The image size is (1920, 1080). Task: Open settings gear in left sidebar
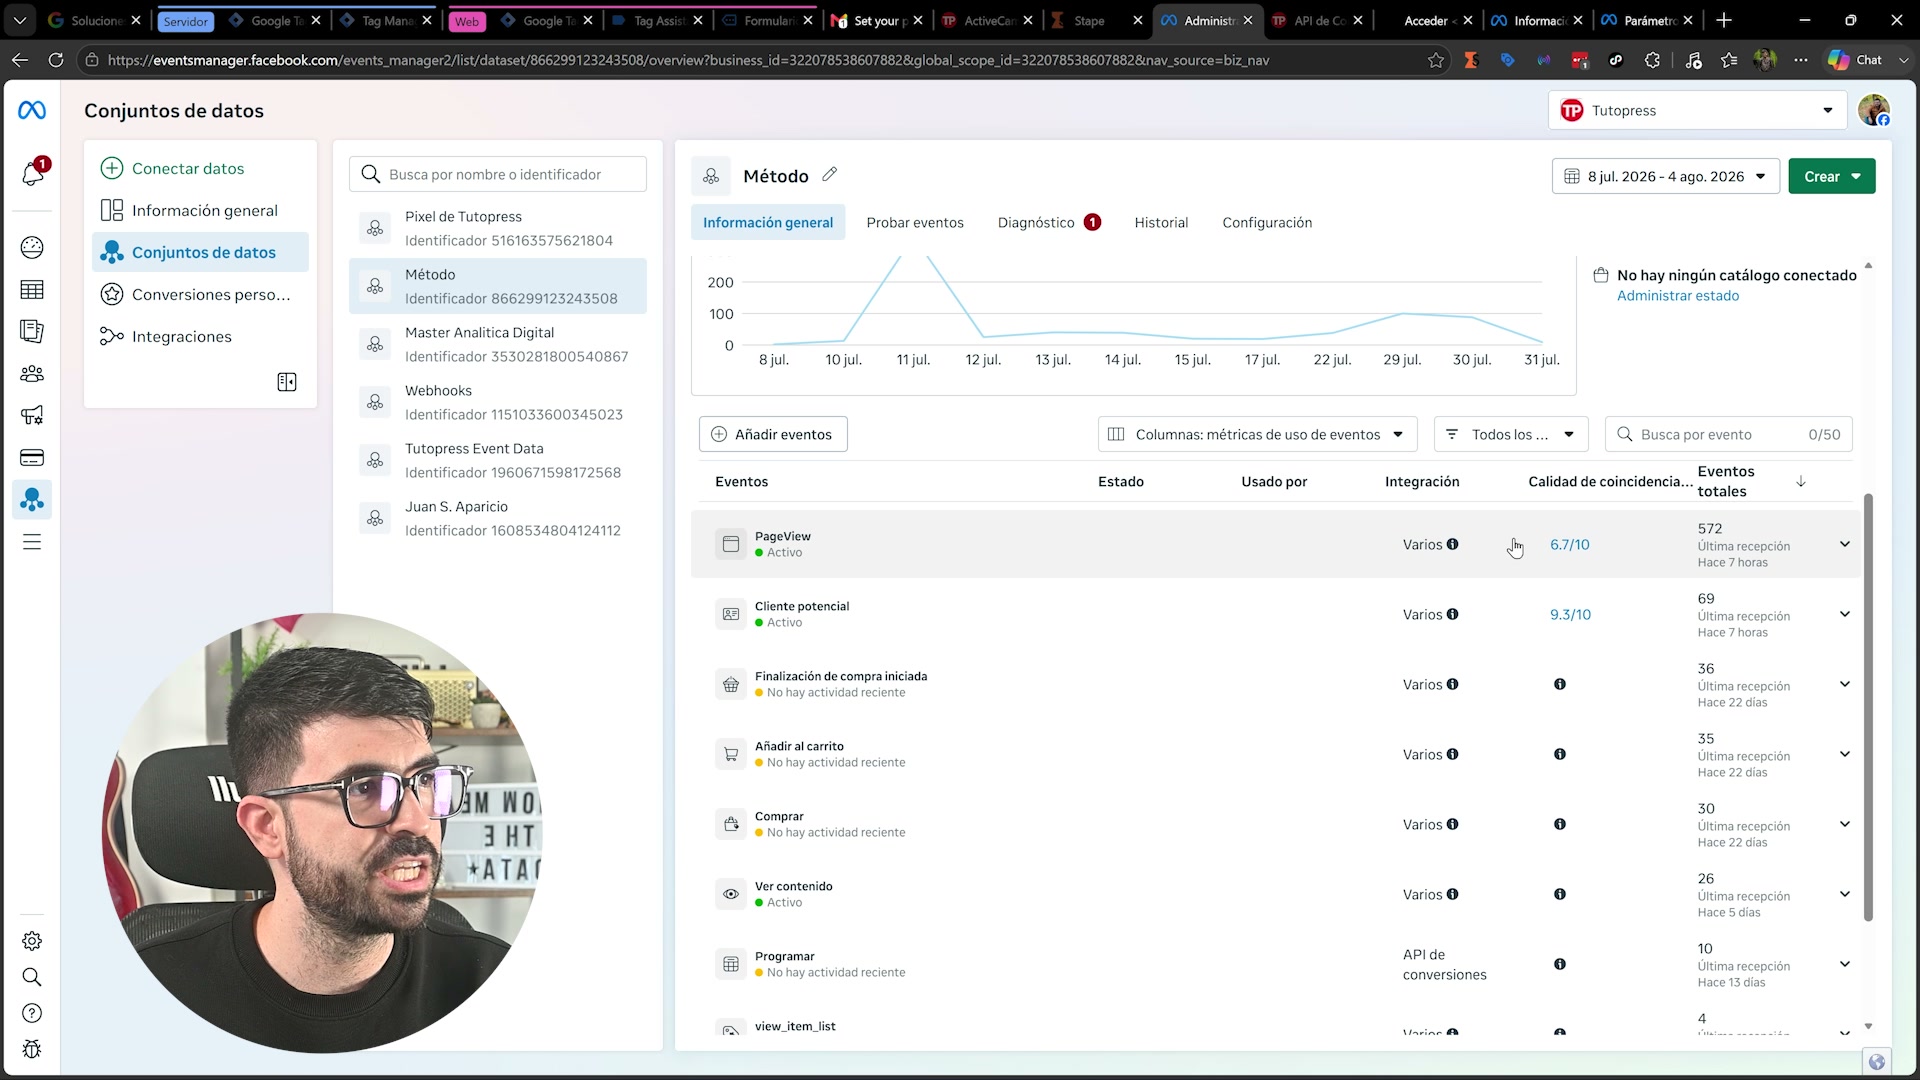tap(32, 941)
